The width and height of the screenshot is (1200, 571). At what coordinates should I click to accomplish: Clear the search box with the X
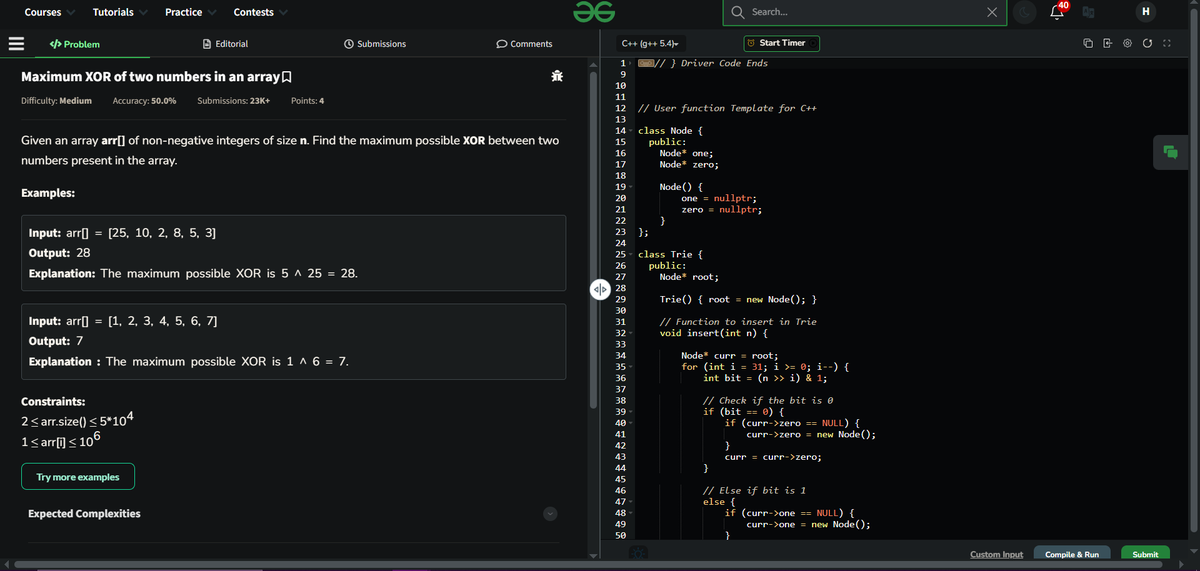991,12
